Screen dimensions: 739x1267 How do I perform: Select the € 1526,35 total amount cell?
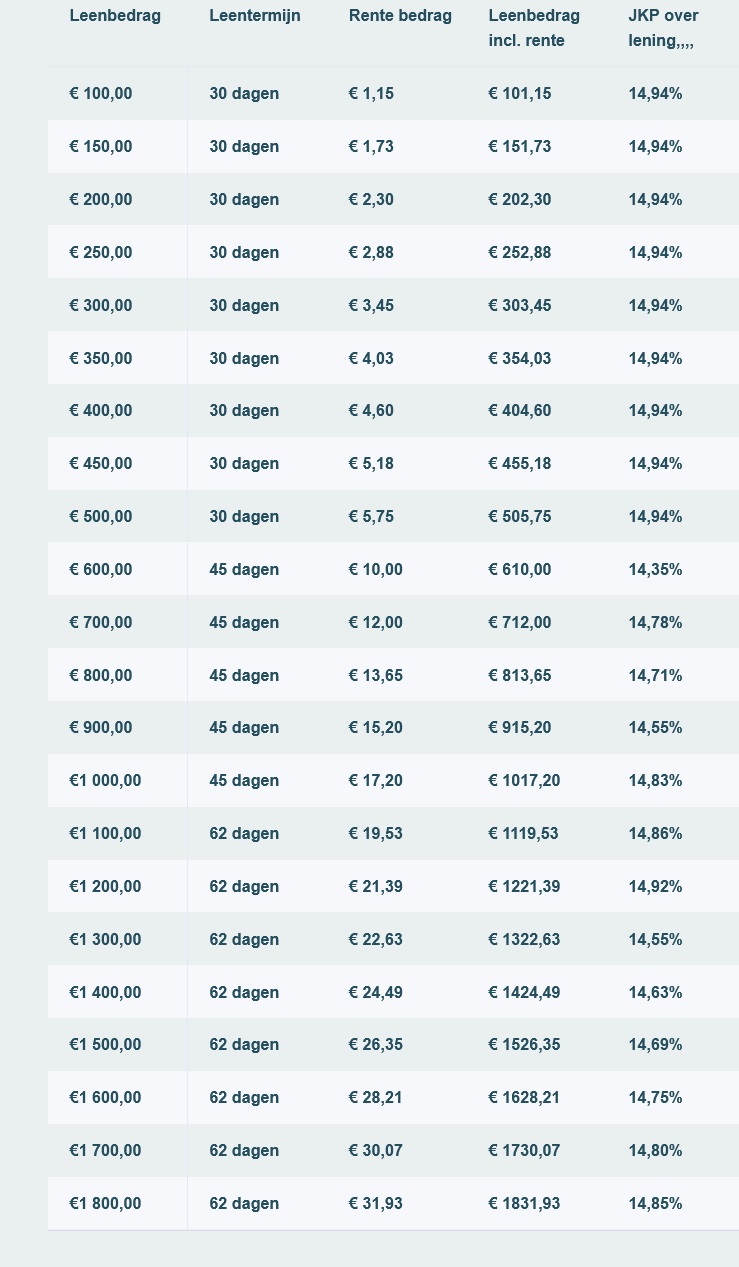[524, 1045]
